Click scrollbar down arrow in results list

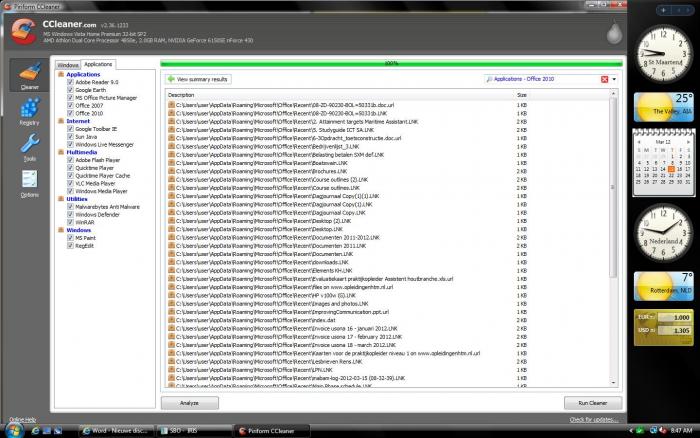(x=613, y=383)
